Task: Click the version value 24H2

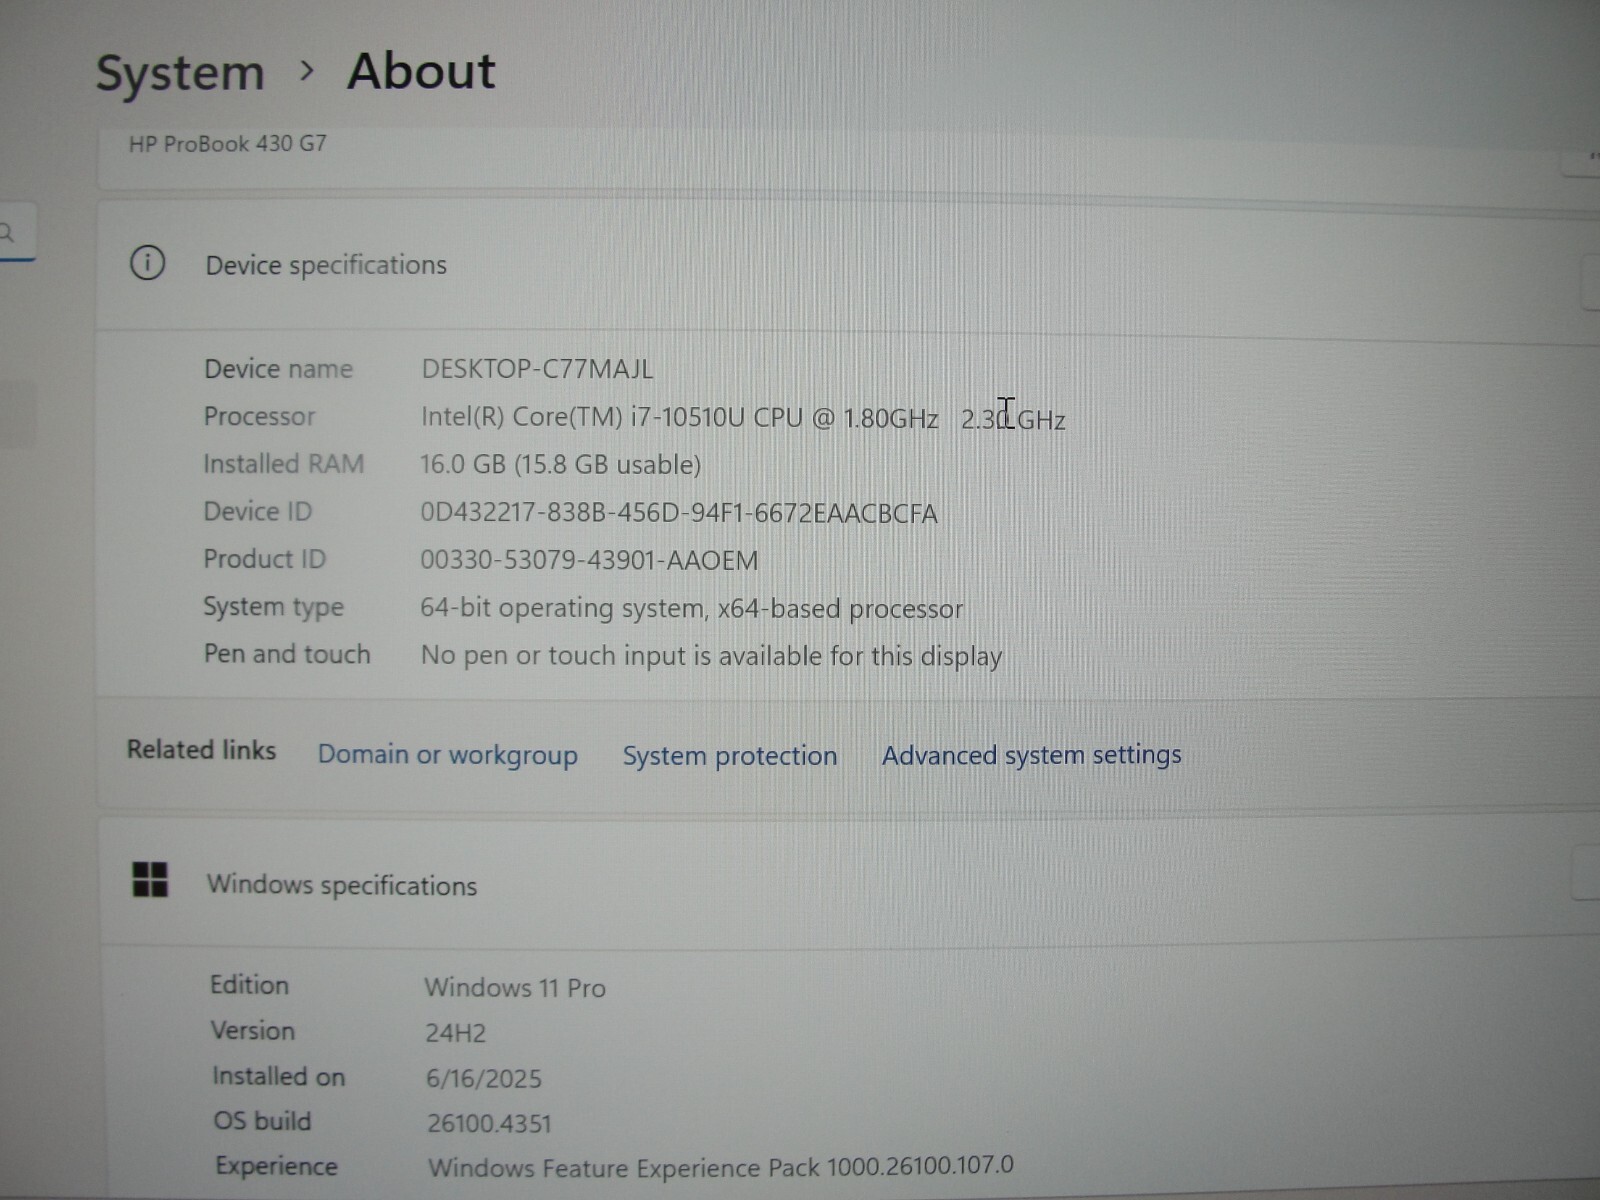Action: [455, 1033]
